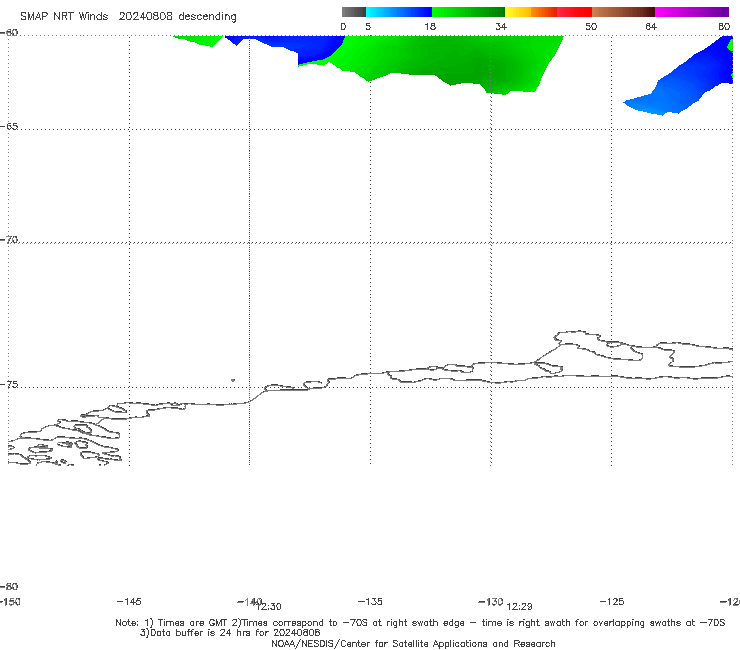Image resolution: width=740 pixels, height=650 pixels.
Task: Click the NOAA/NESDIS credit line
Action: click(x=413, y=644)
